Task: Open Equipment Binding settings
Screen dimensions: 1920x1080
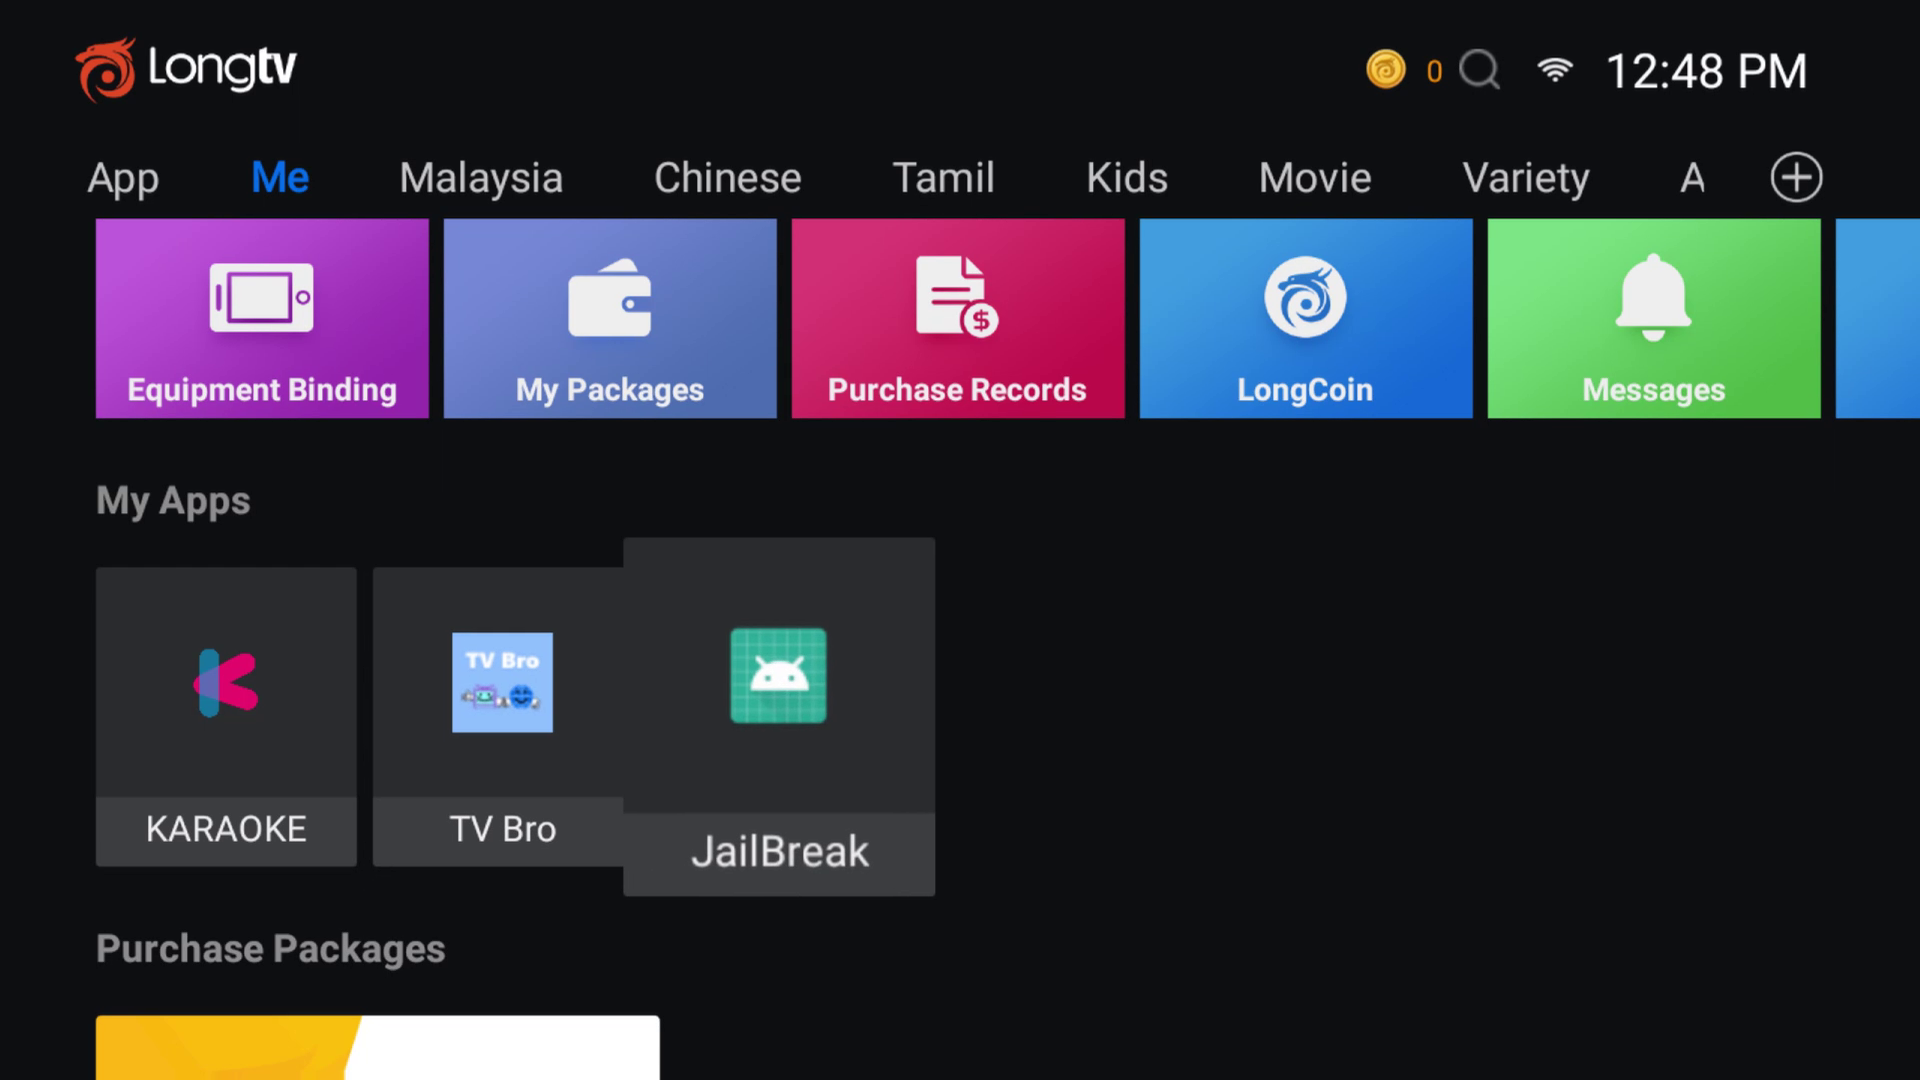Action: [x=262, y=318]
